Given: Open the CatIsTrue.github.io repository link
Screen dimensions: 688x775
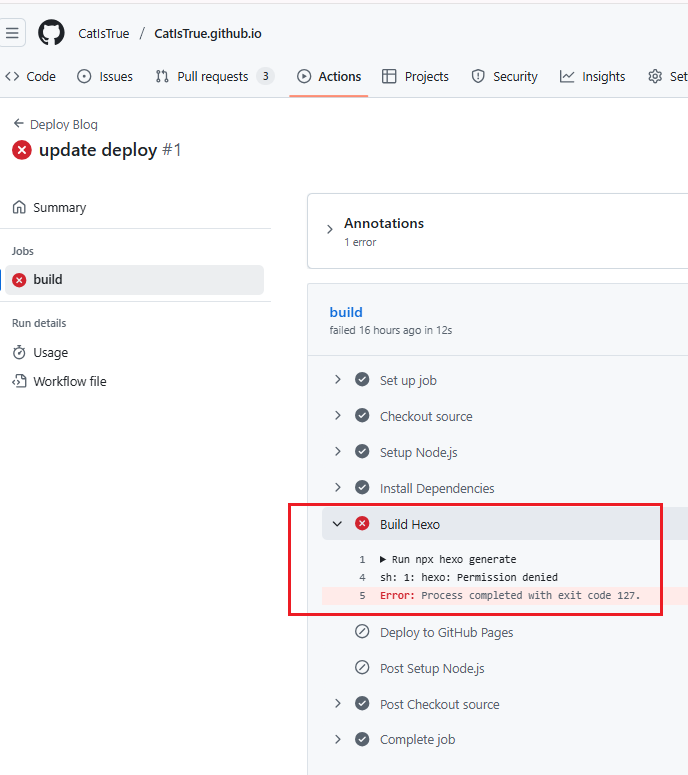Looking at the screenshot, I should pyautogui.click(x=207, y=33).
